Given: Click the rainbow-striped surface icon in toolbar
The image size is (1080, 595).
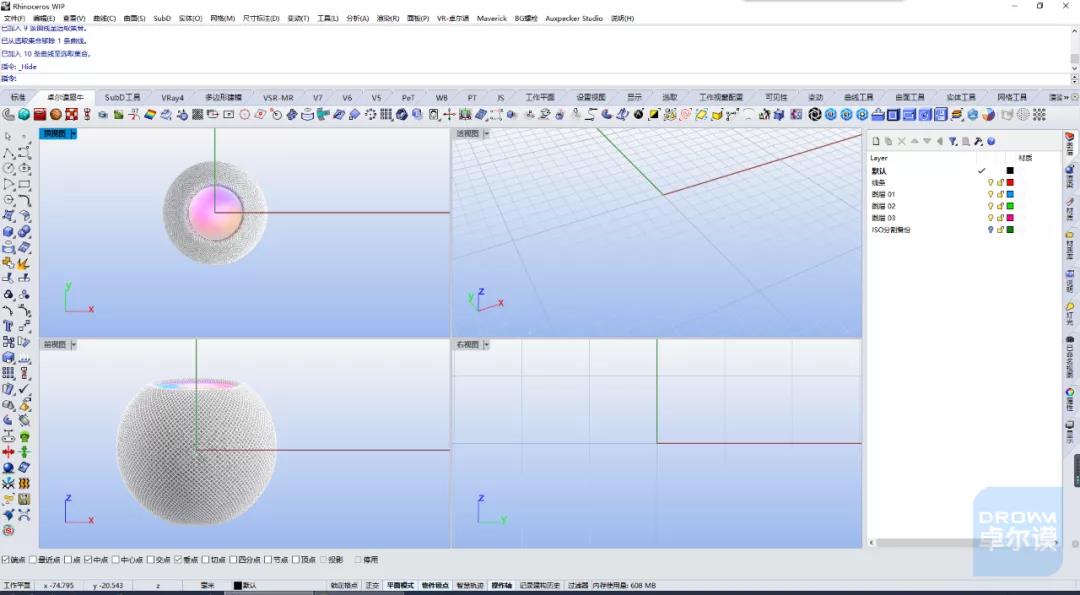Looking at the screenshot, I should [x=150, y=114].
